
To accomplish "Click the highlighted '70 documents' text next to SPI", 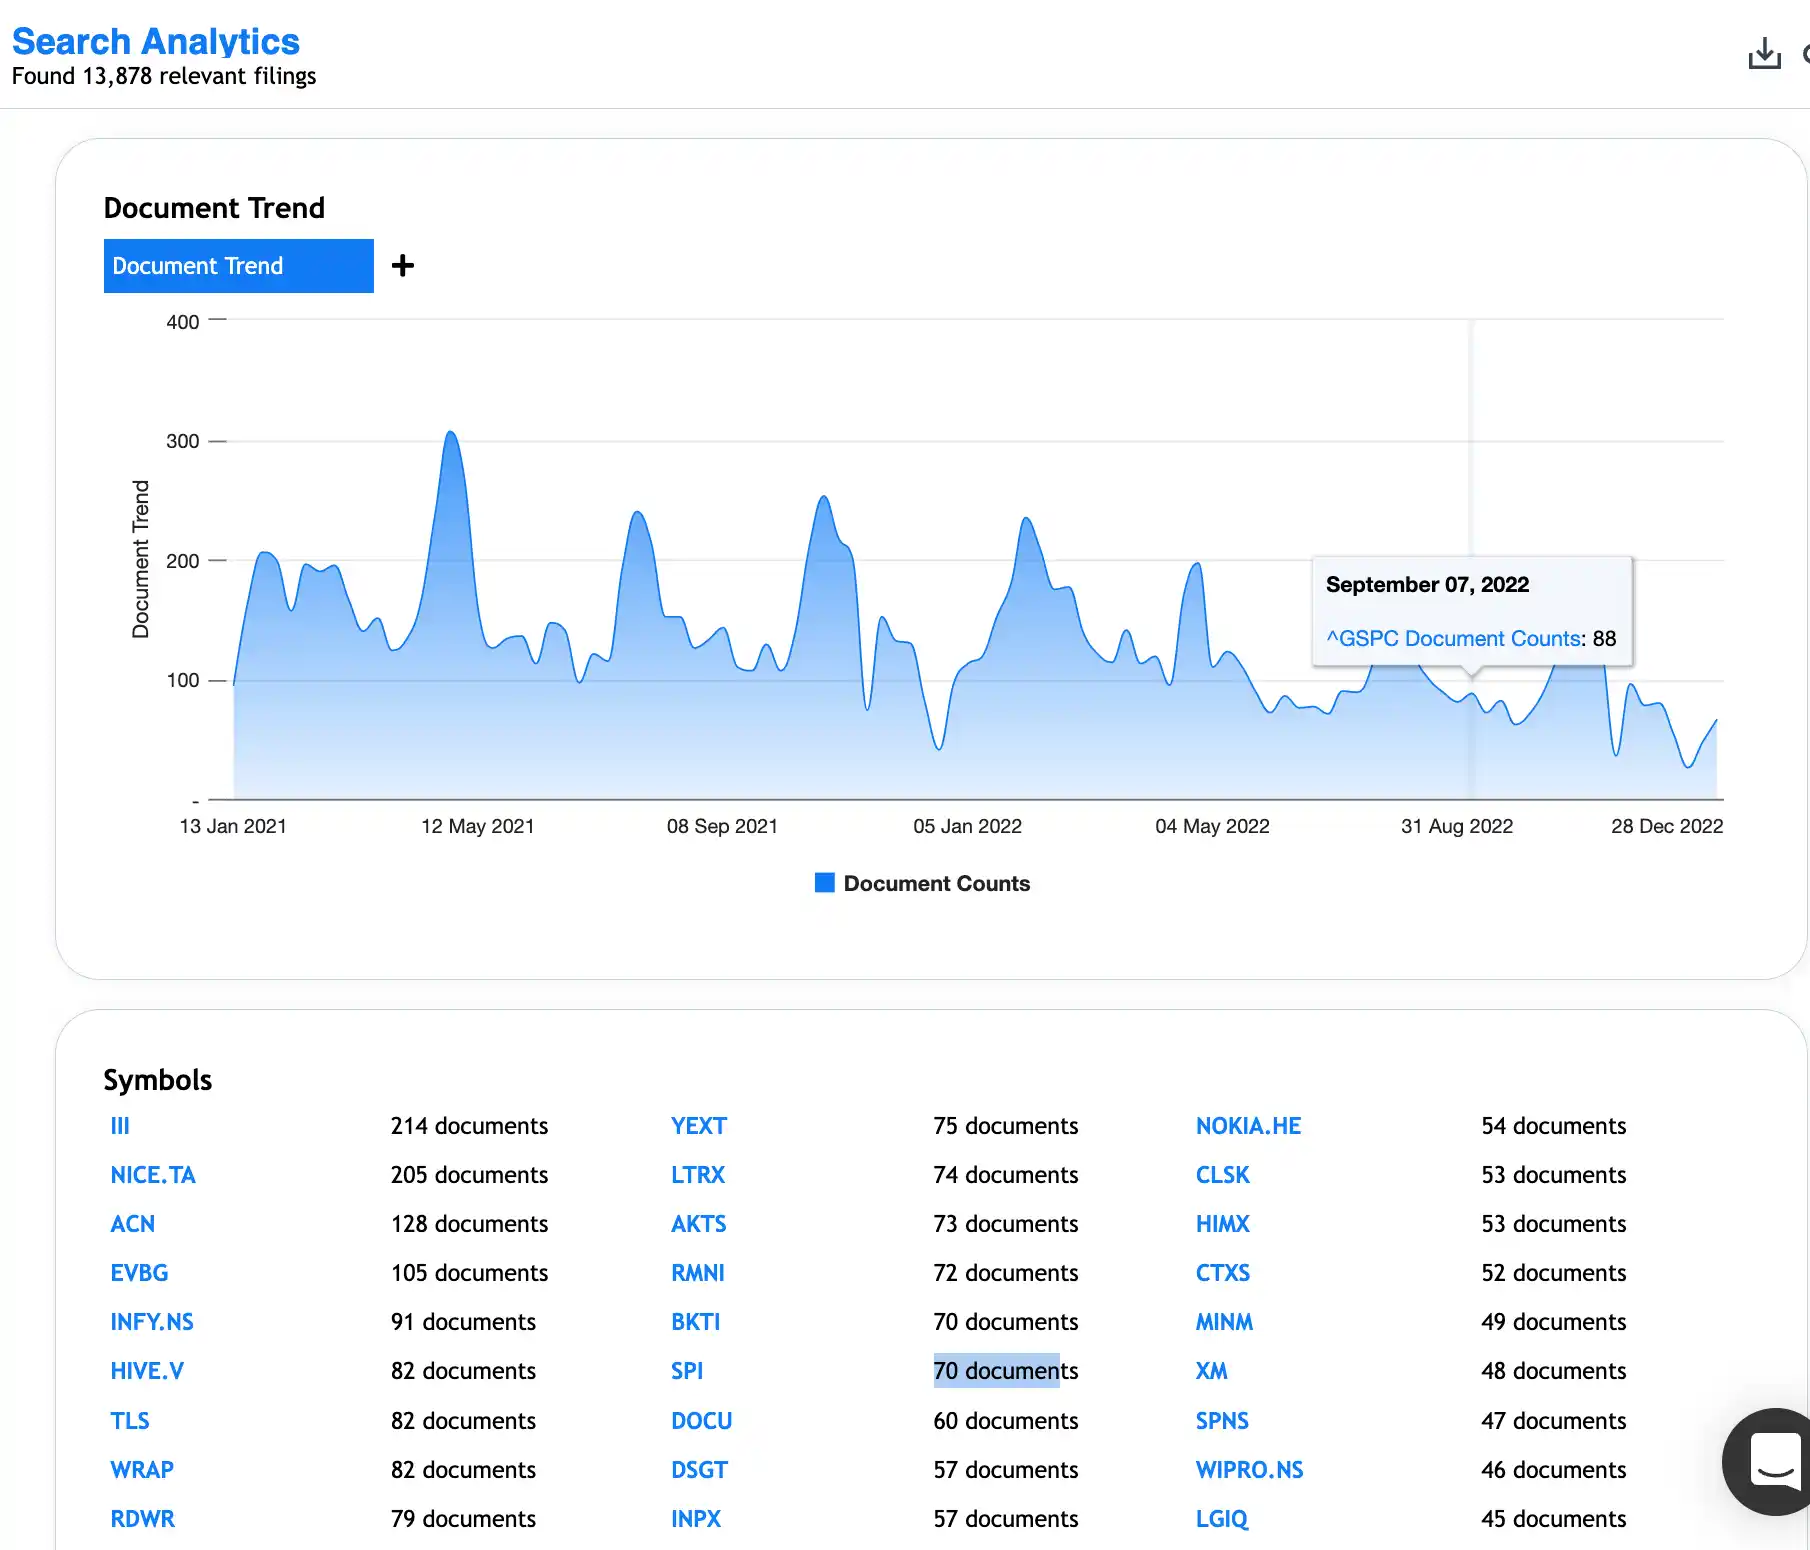I will (1005, 1371).
